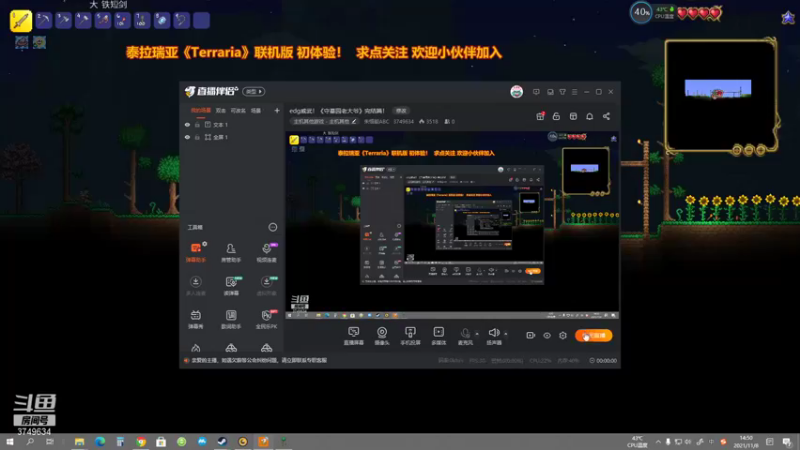
Task: Add a 手机投屏 phone casting source
Action: click(410, 336)
